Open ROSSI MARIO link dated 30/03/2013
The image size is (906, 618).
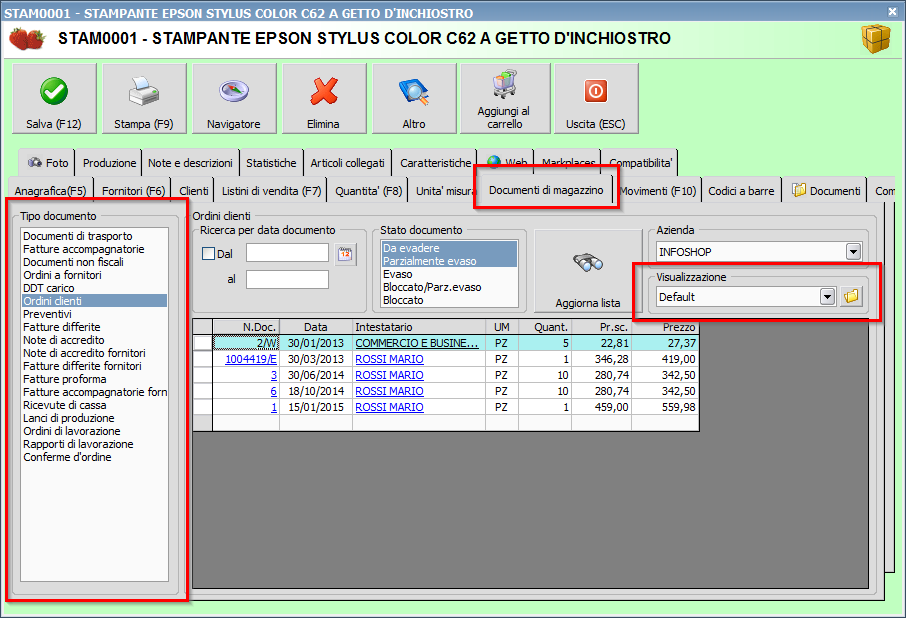(x=389, y=359)
